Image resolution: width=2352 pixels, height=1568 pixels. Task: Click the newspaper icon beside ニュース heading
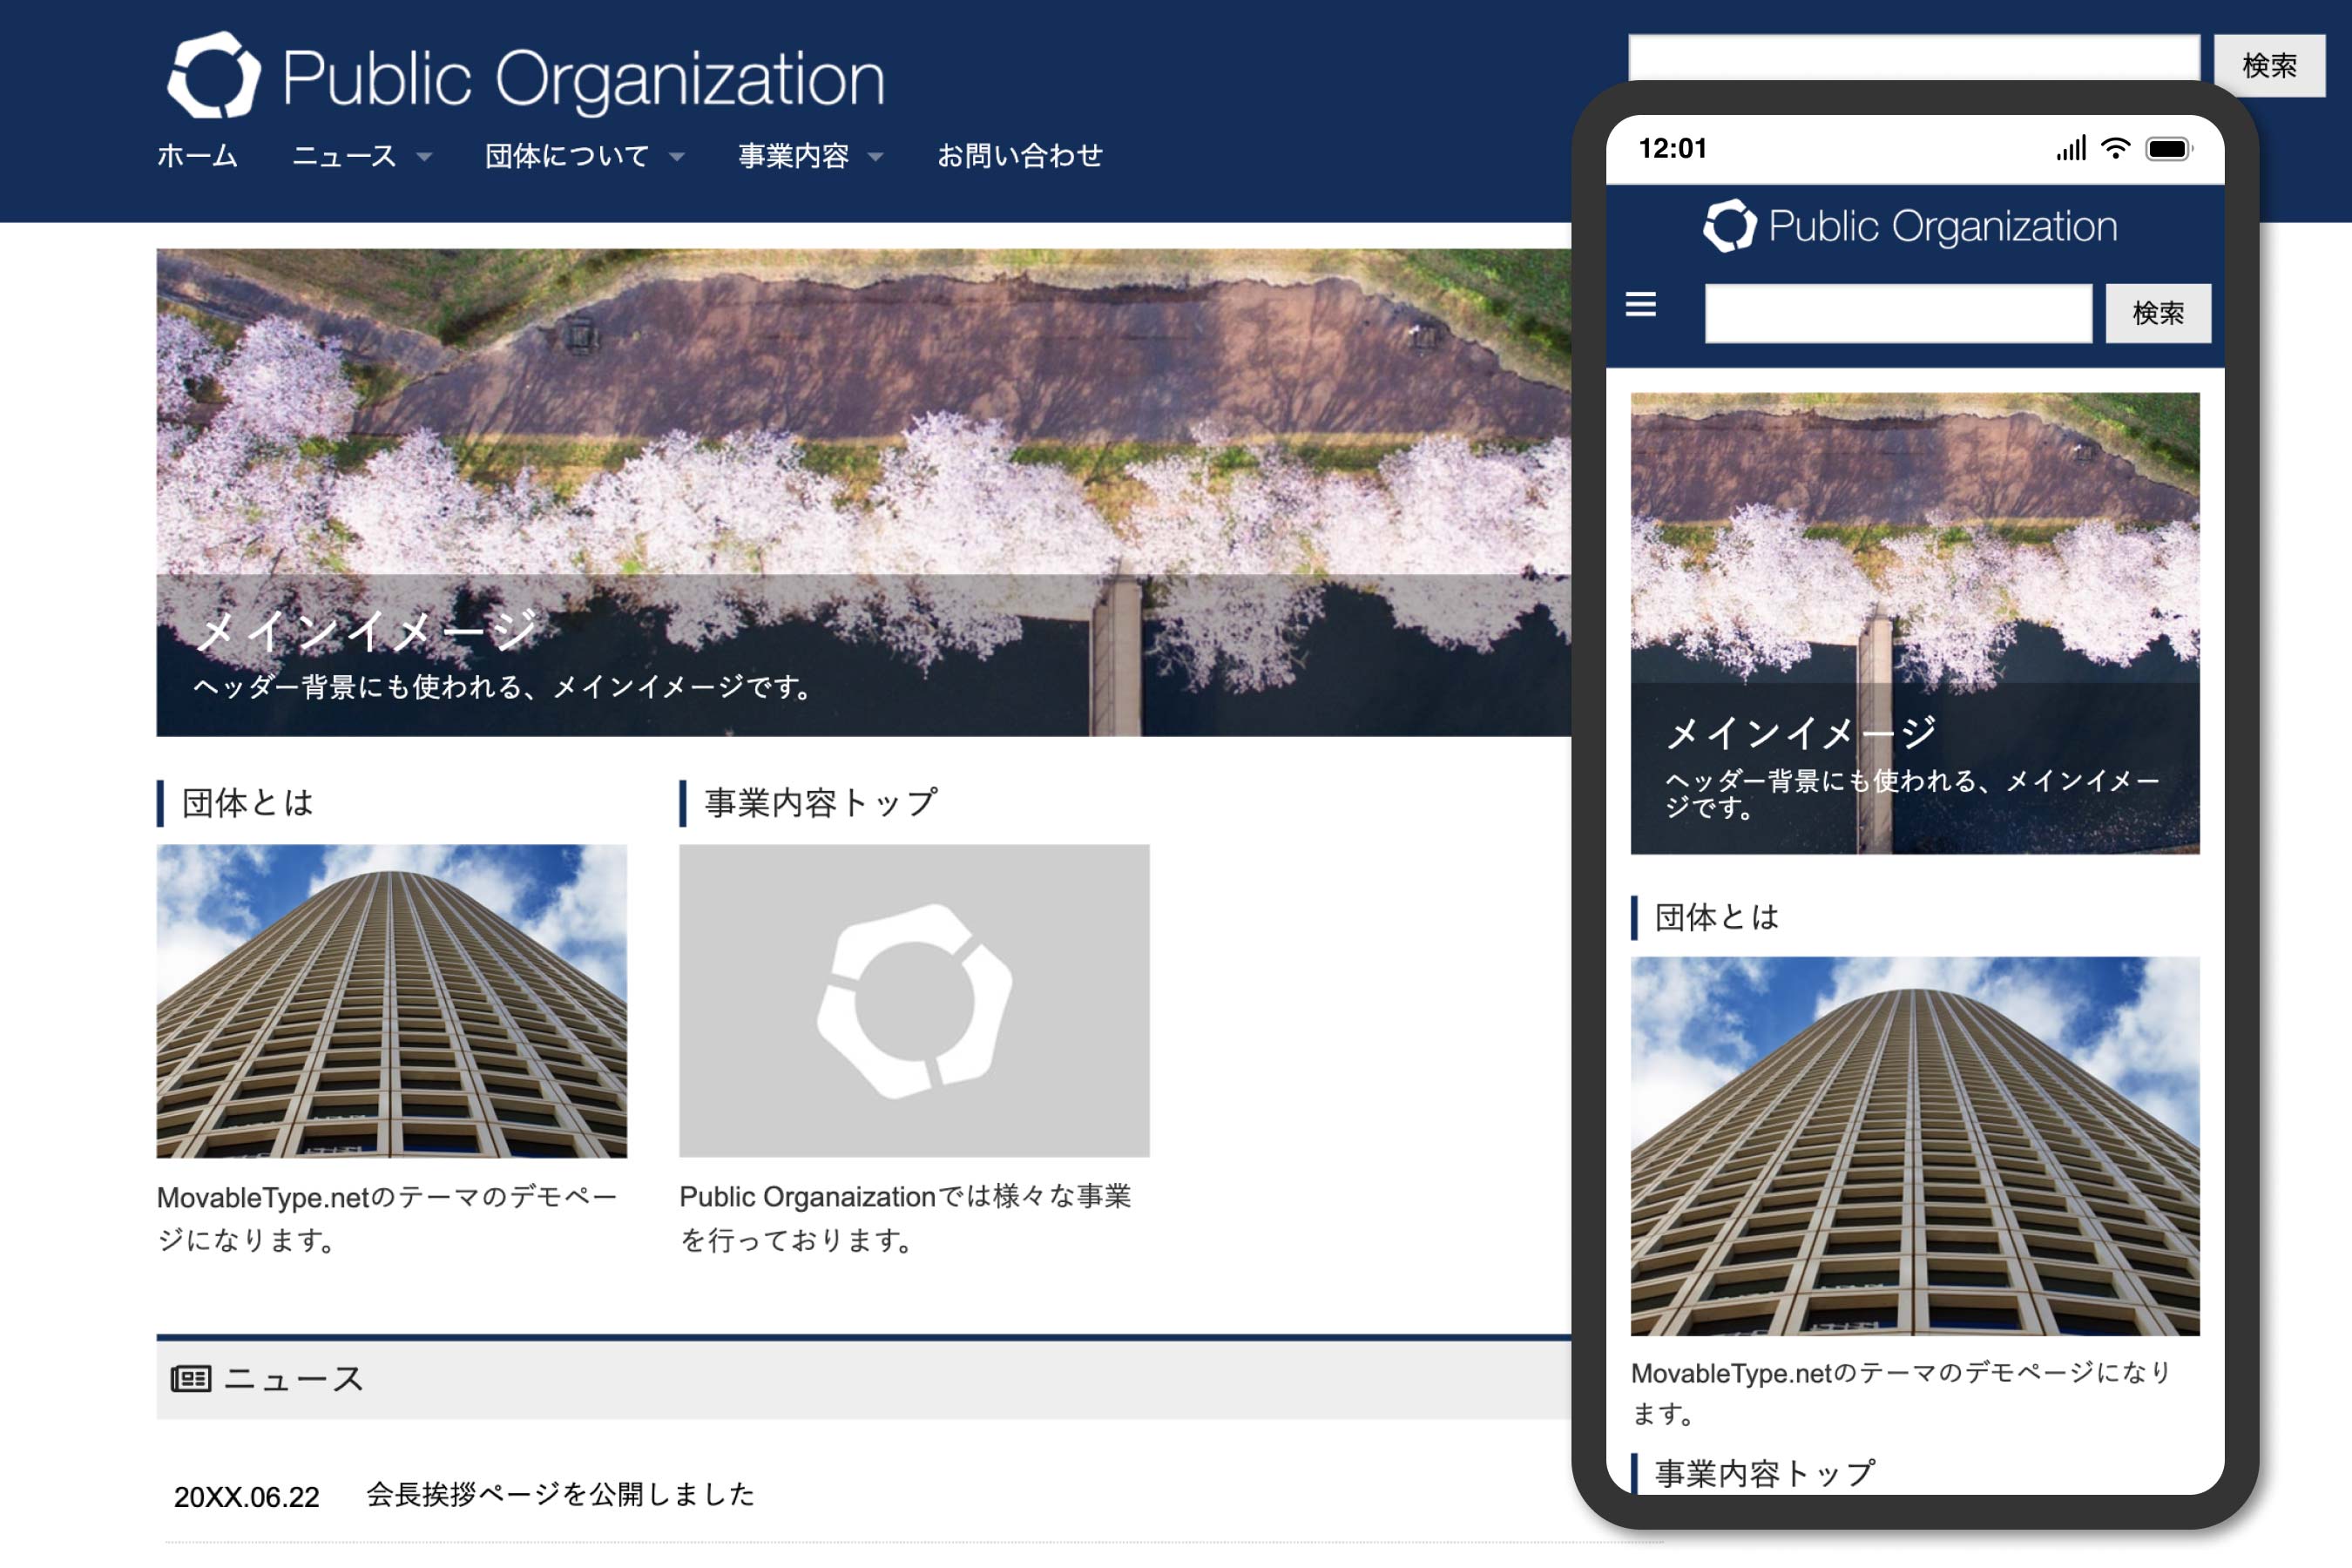click(190, 1379)
